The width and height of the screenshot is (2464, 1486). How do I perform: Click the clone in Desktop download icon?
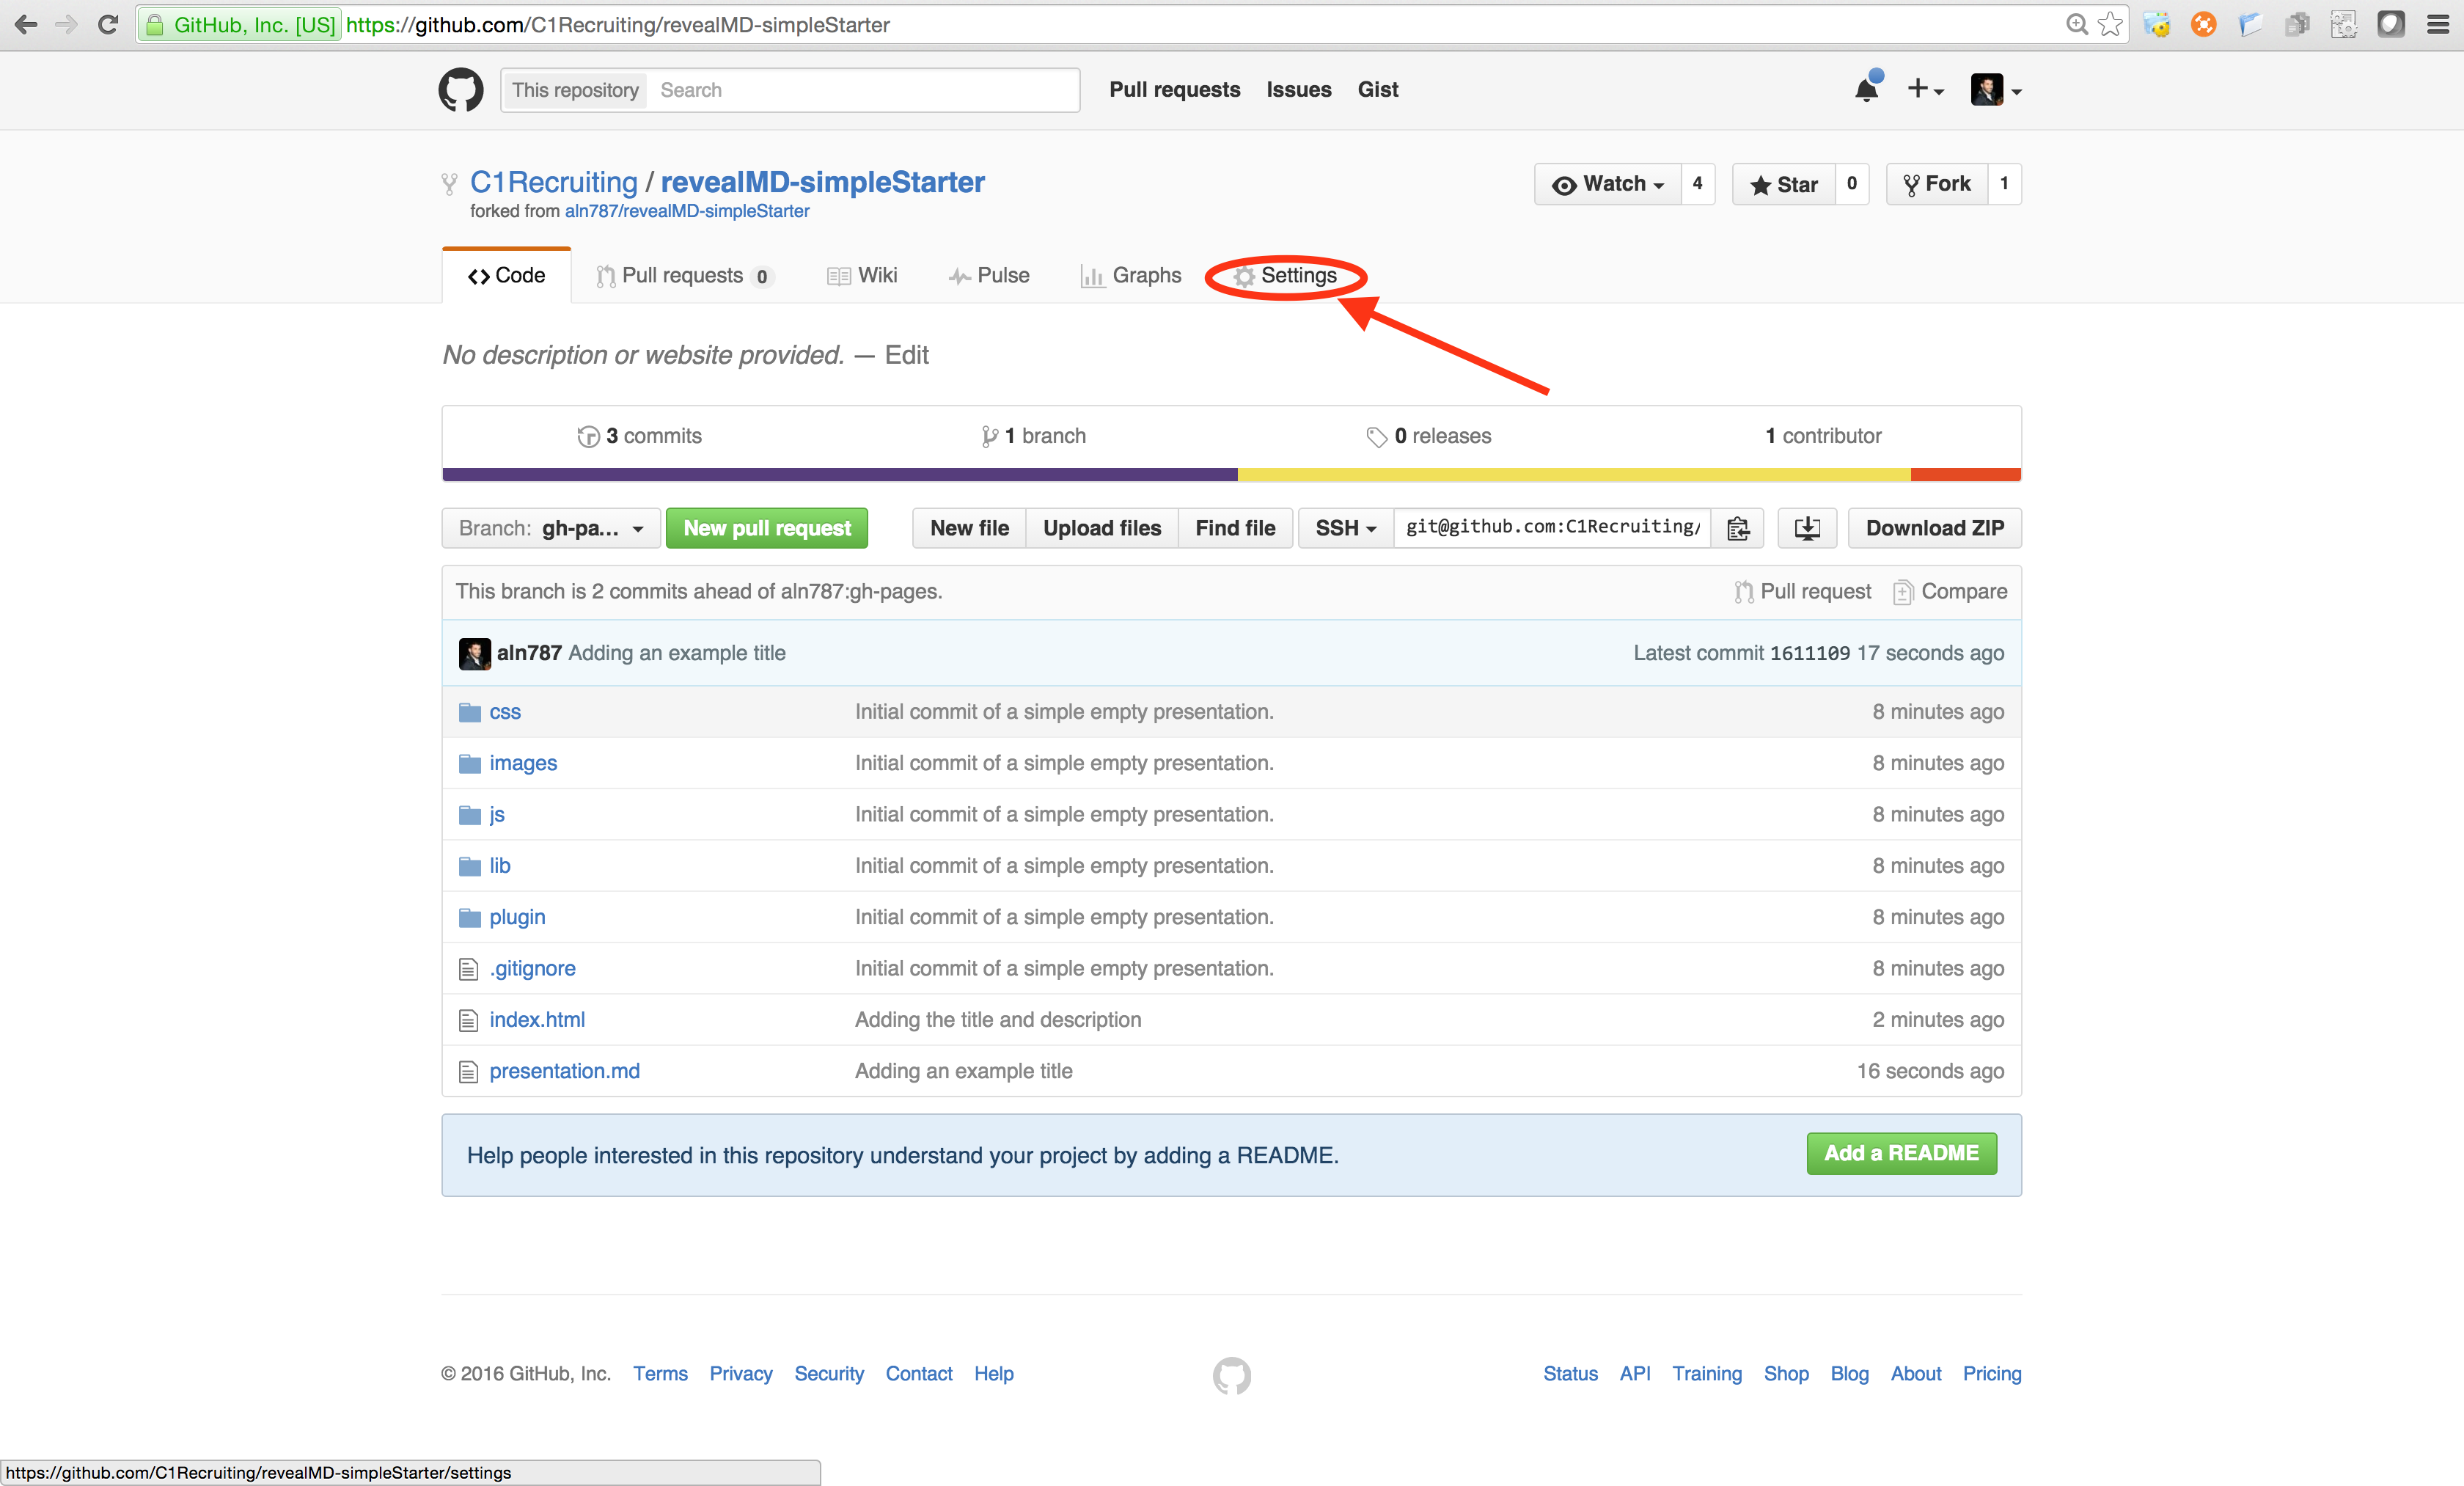click(1806, 528)
